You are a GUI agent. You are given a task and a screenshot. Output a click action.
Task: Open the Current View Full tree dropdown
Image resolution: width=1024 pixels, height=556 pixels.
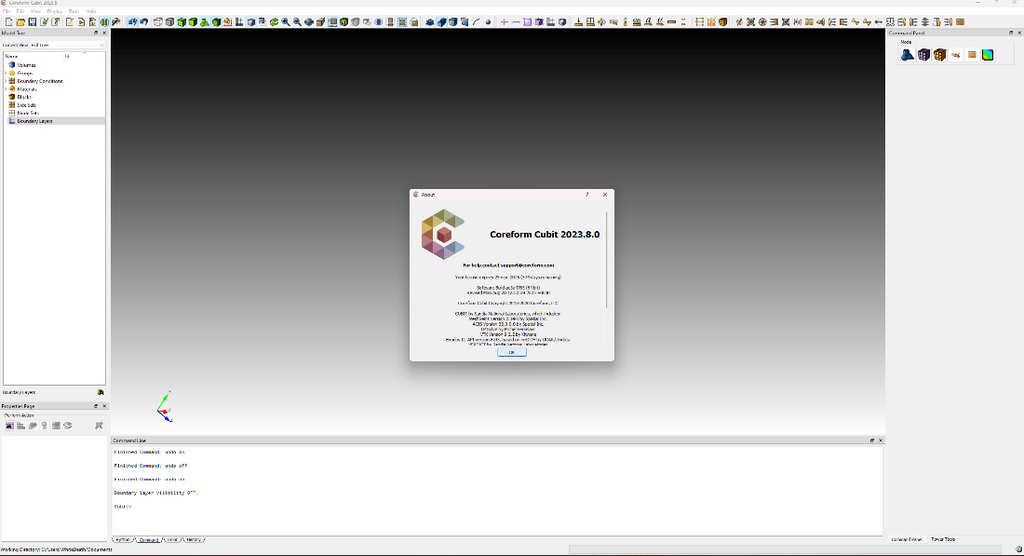coord(67,45)
